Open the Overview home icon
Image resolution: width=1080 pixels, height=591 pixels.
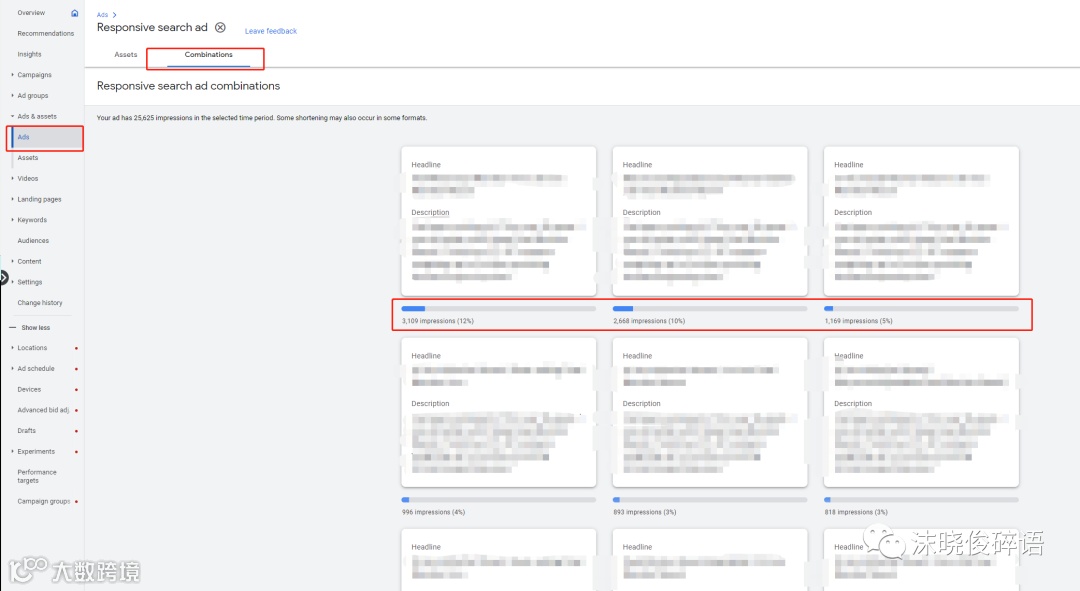(x=74, y=13)
